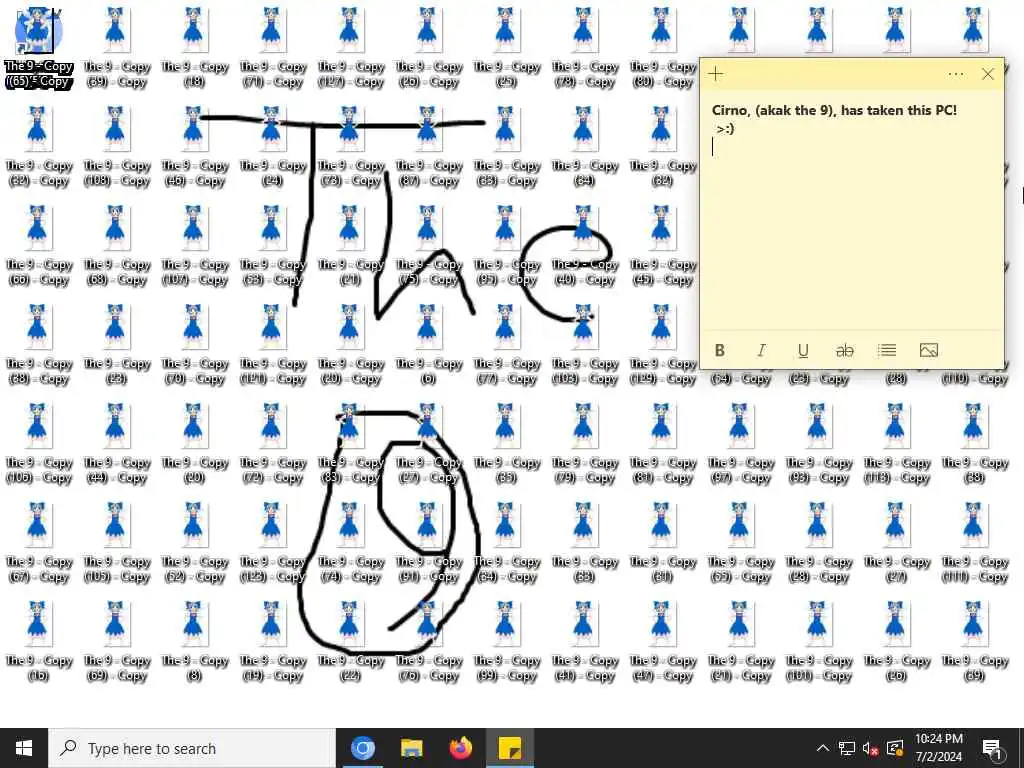1024x768 pixels.
Task: Select desktop file 'The 9 - Copy (97) - Copy'
Action: (740, 444)
